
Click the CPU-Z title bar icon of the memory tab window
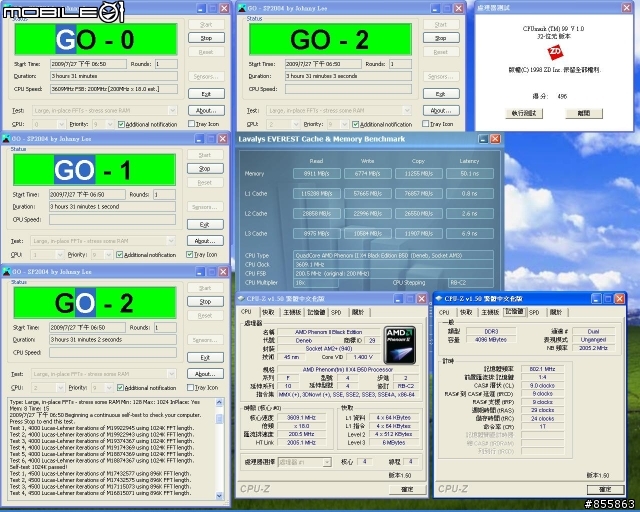point(439,298)
